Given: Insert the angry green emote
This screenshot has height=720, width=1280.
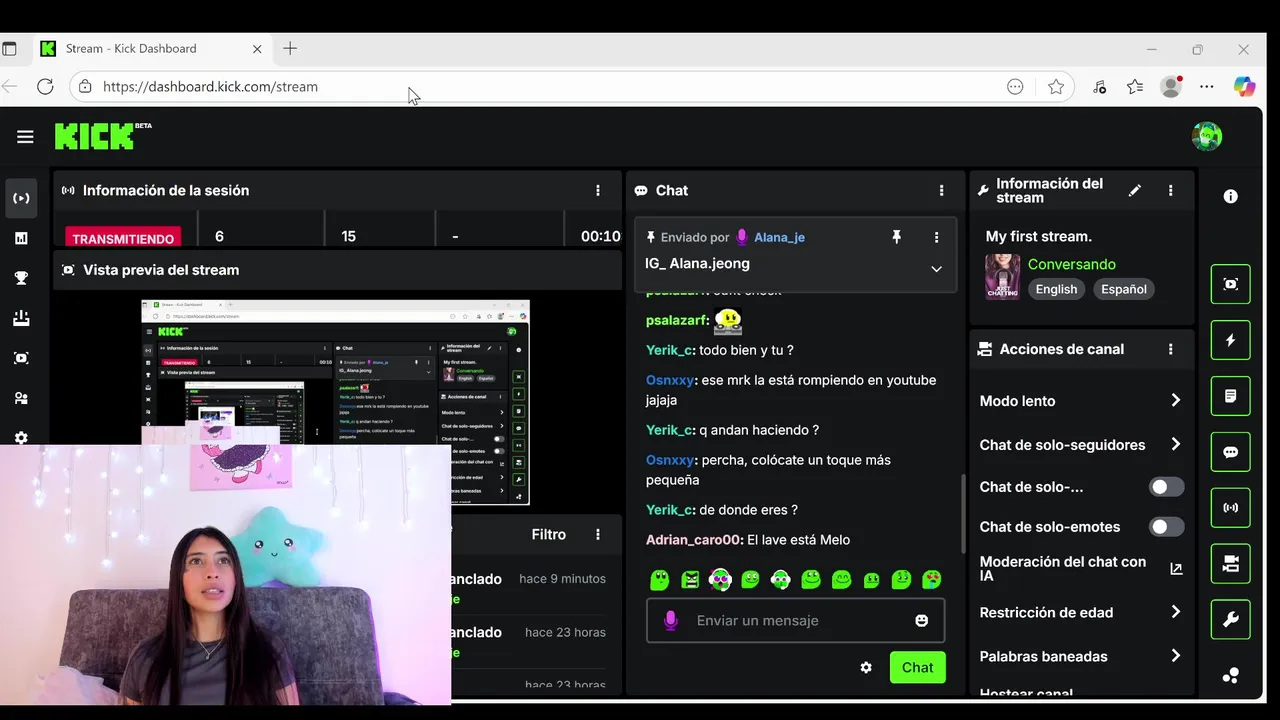Looking at the screenshot, I should pos(690,579).
